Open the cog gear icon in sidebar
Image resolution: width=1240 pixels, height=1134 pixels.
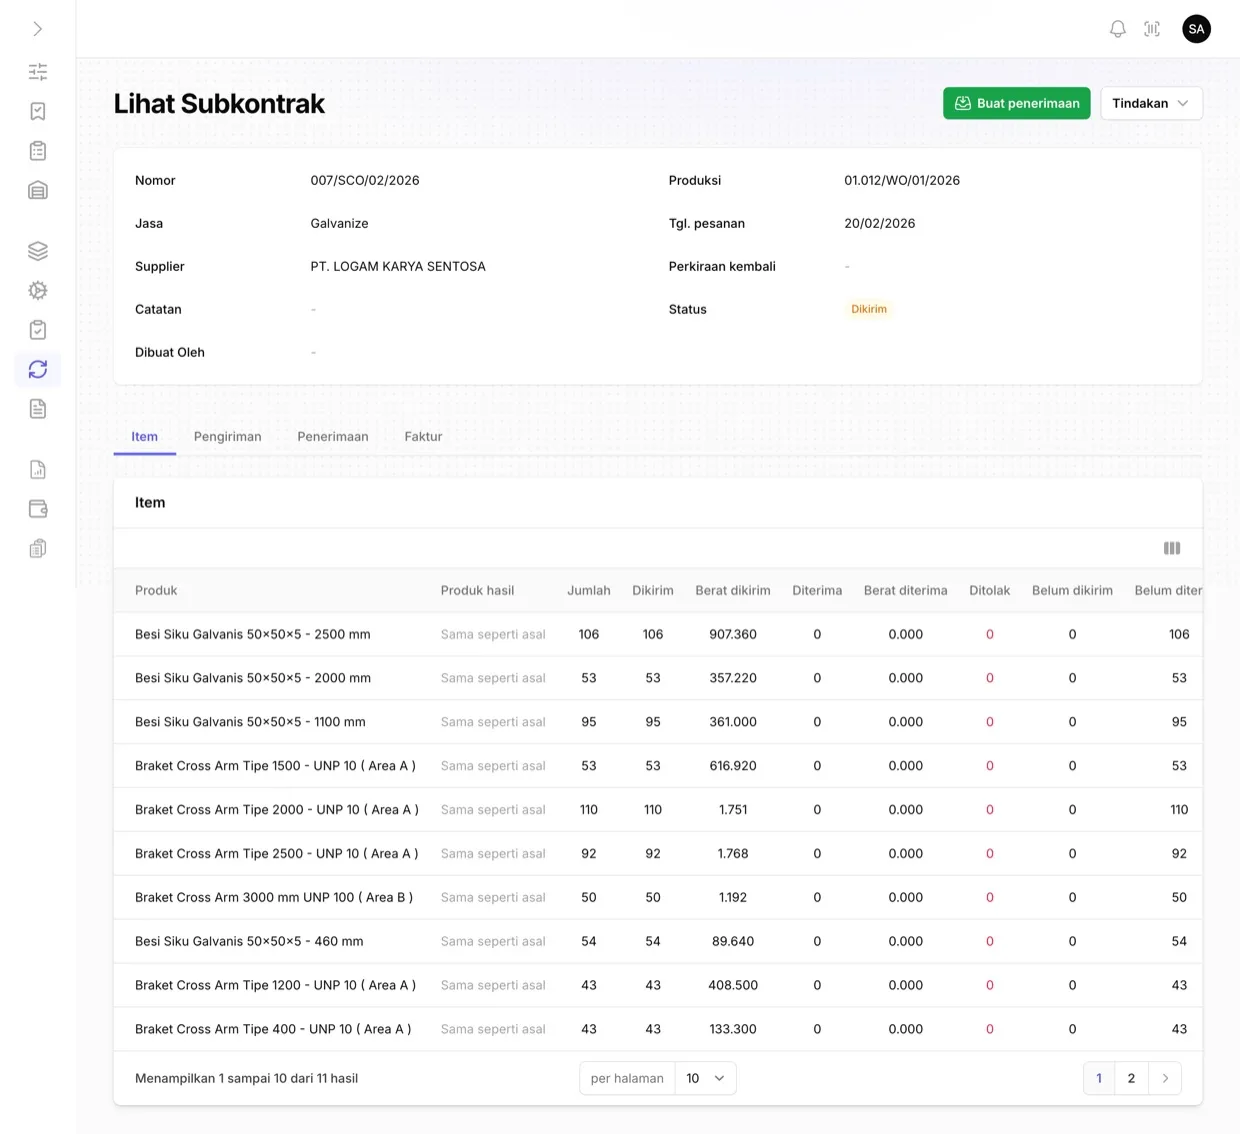38,290
